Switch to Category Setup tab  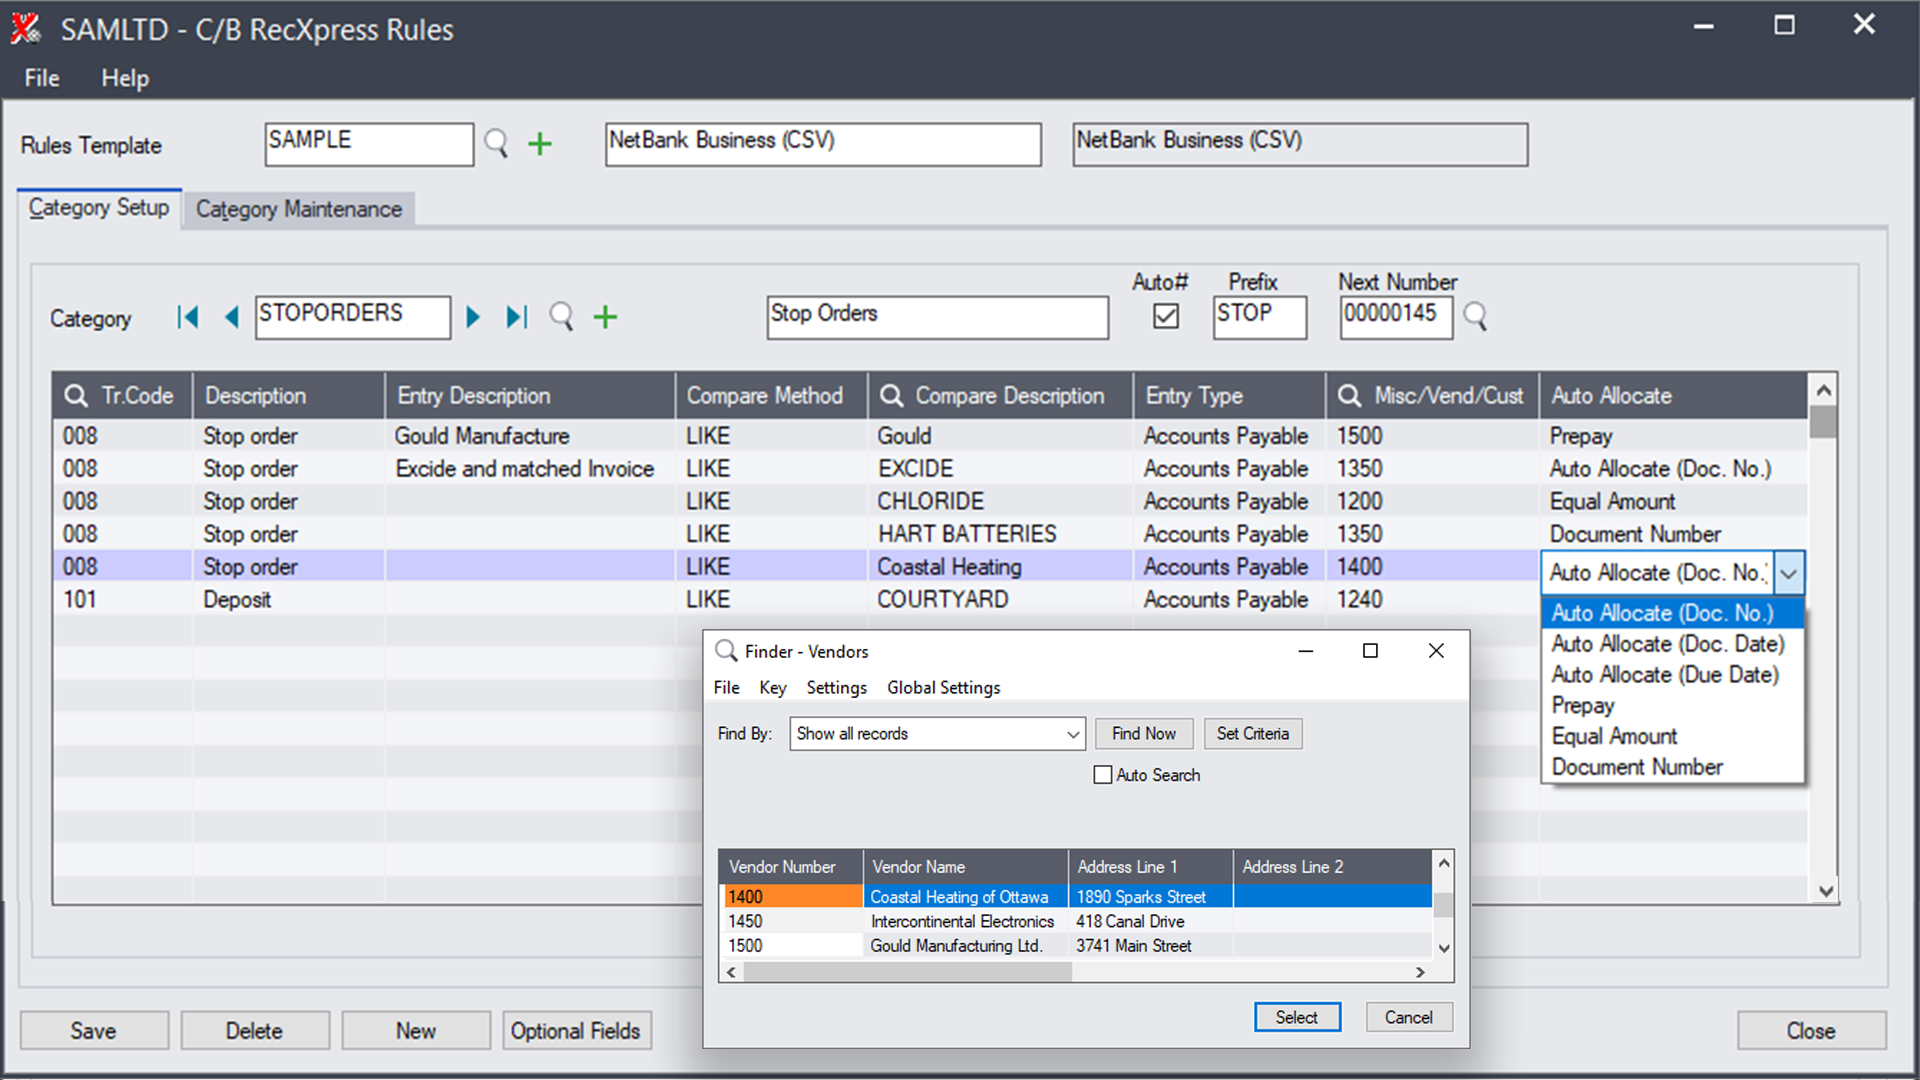click(x=99, y=208)
